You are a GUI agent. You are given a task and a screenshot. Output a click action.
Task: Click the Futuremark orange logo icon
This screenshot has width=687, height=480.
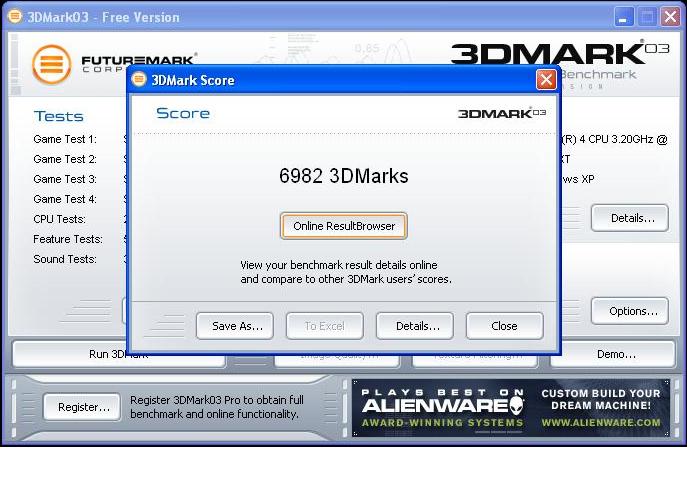[52, 64]
